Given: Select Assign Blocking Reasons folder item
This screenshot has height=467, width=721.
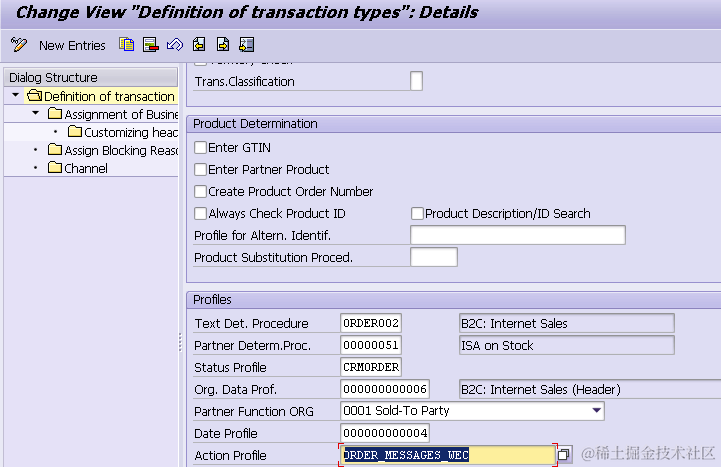Looking at the screenshot, I should [113, 150].
